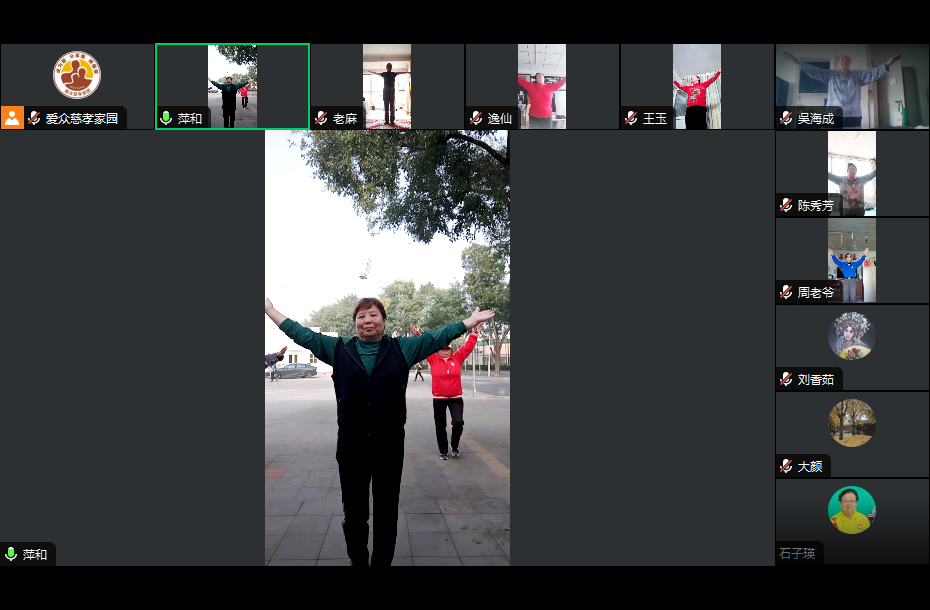Image resolution: width=930 pixels, height=610 pixels.
Task: Select the 爱众慈孝家园 logo tile
Action: (x=77, y=75)
